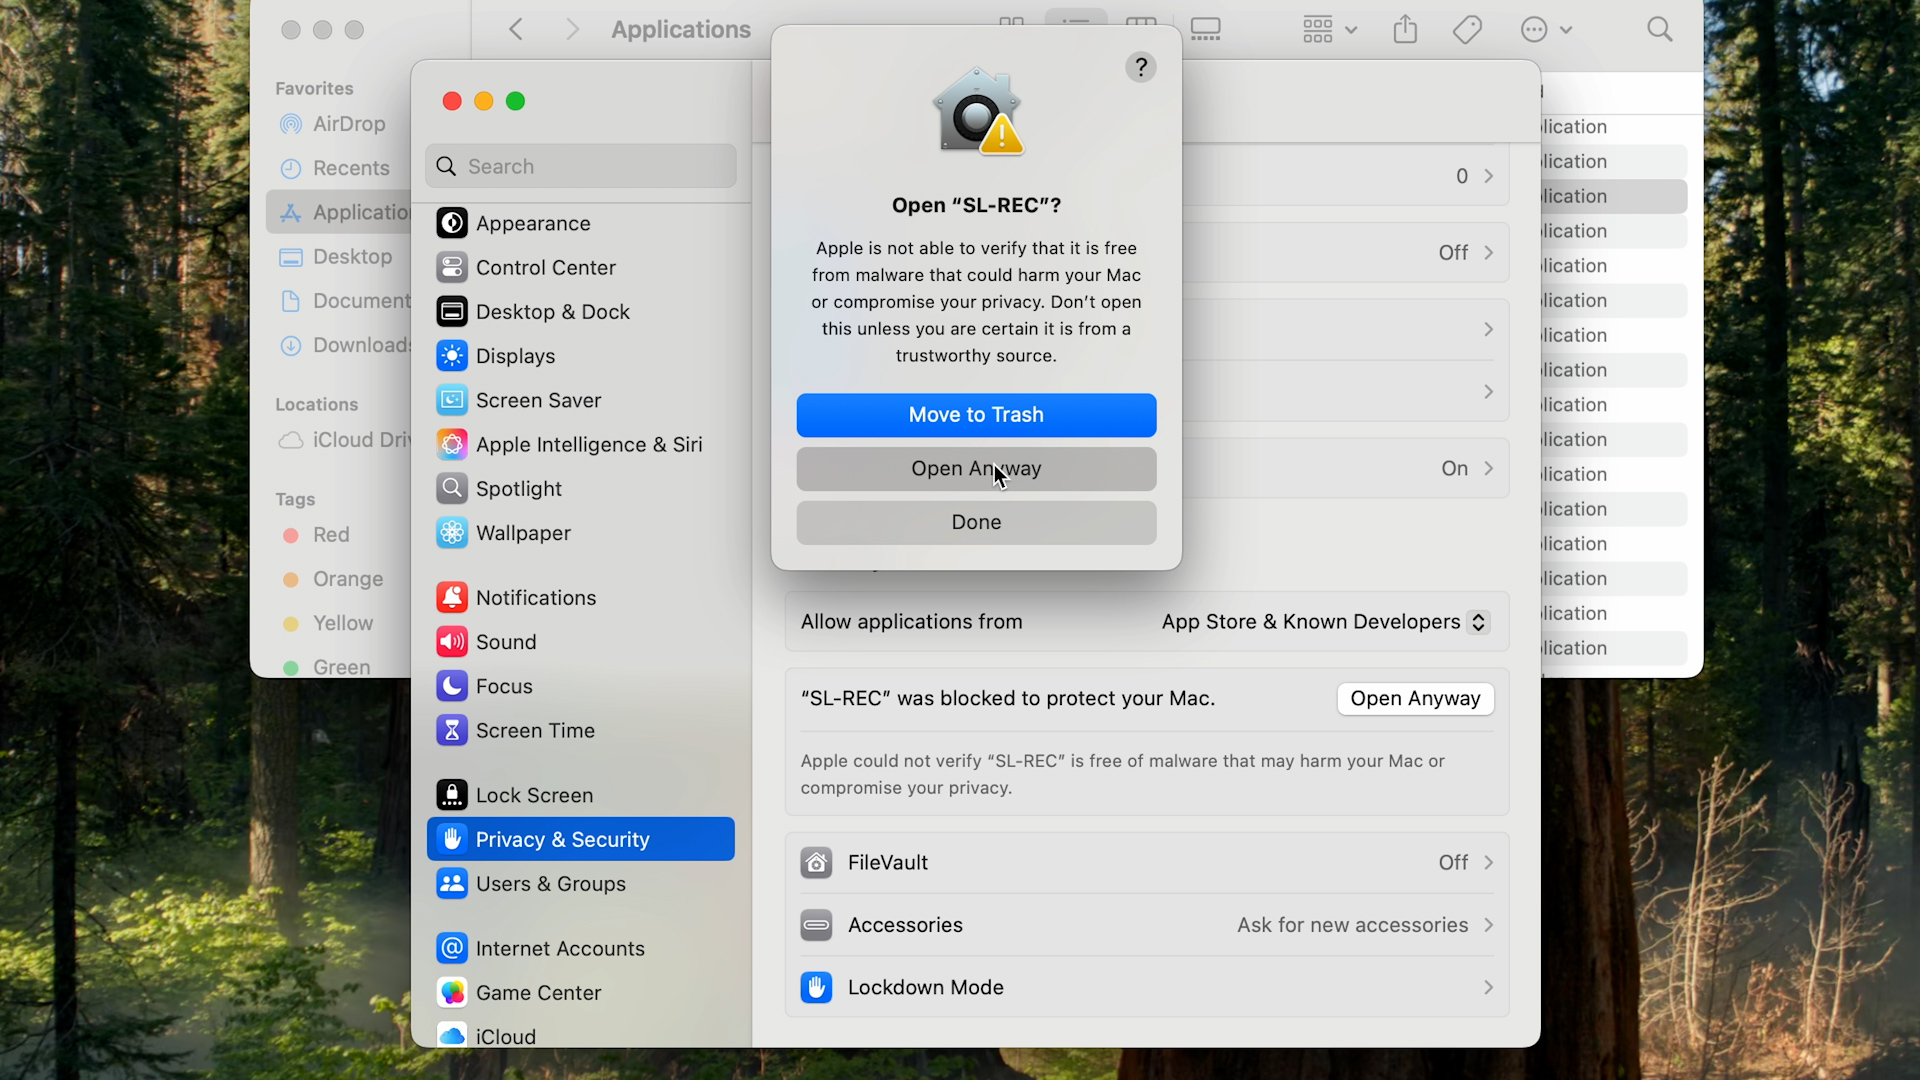Click the Lockdown Mode hand icon

(x=816, y=987)
